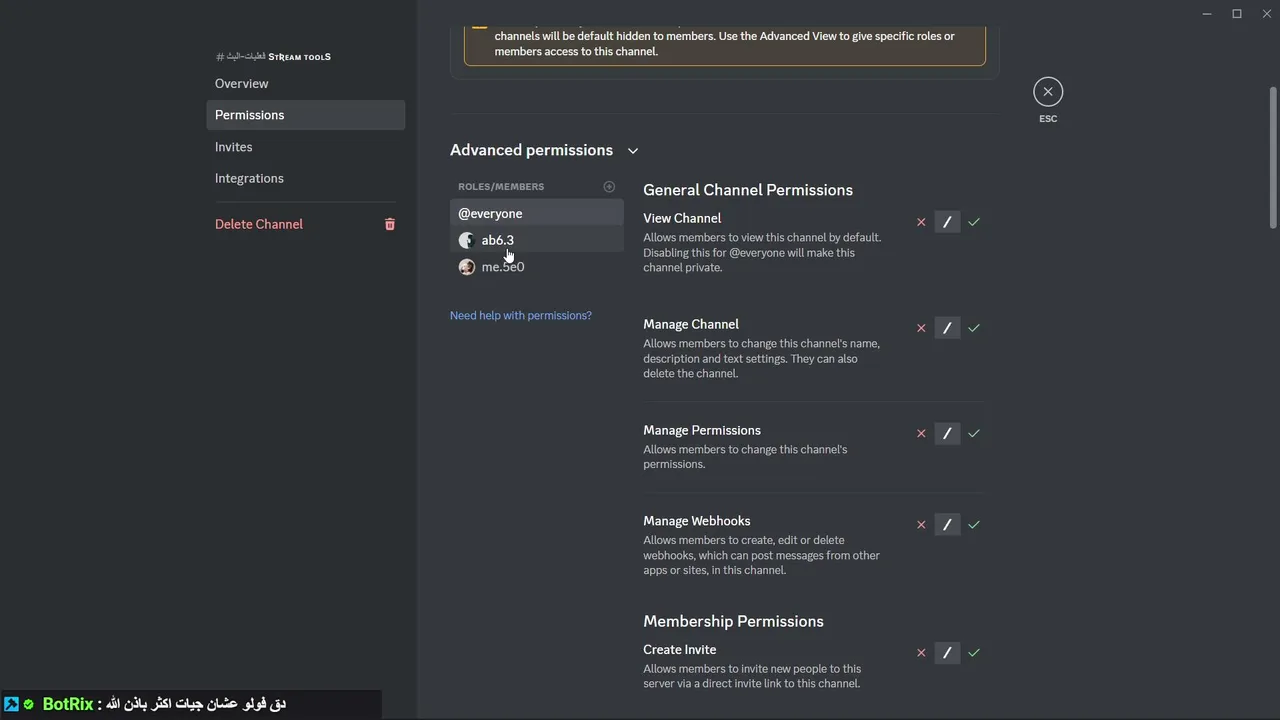Allow Create Invite with the green checkmark
Viewport: 1280px width, 720px height.
pyautogui.click(x=974, y=653)
